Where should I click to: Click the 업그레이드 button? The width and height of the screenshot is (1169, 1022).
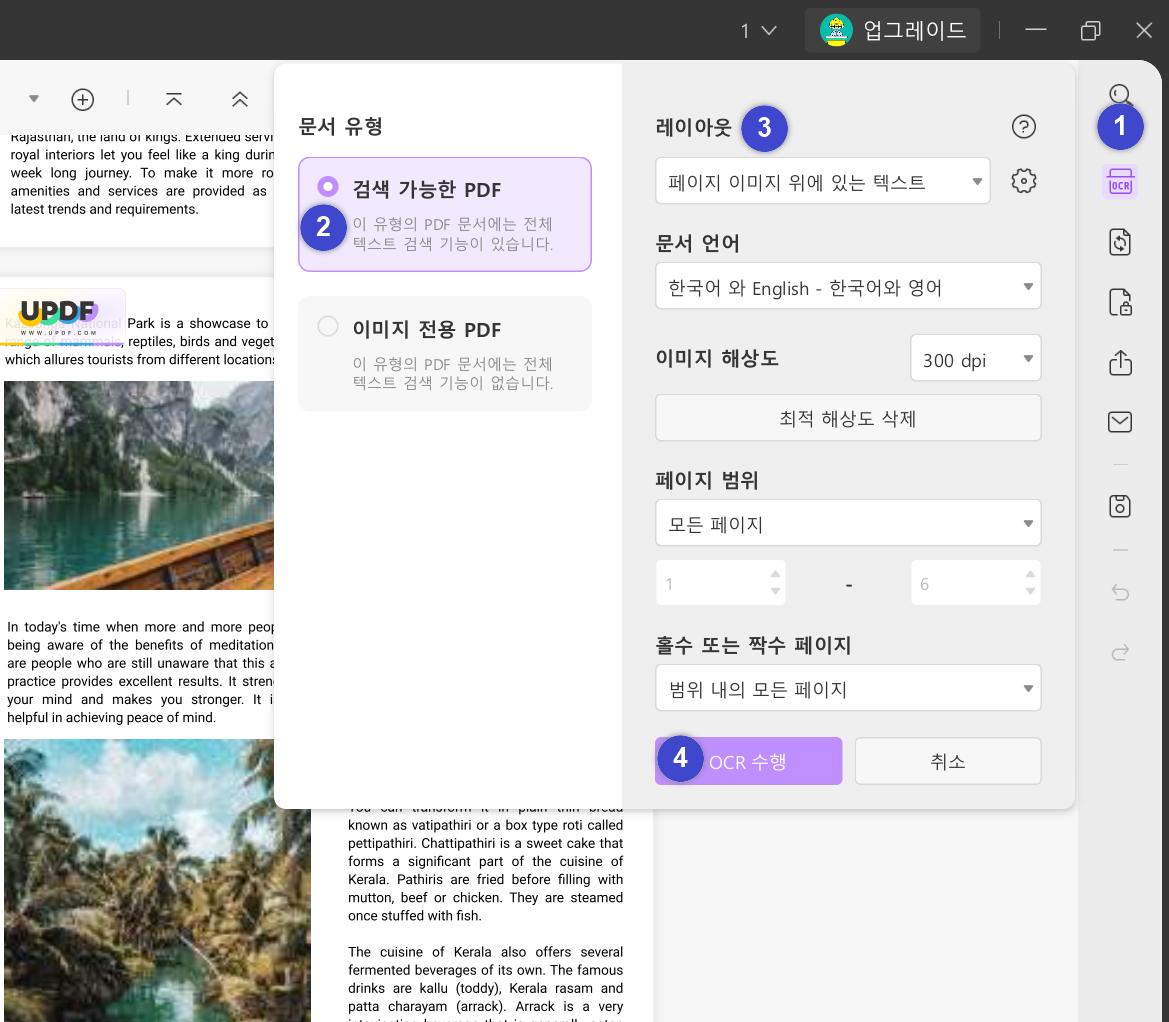click(x=892, y=31)
